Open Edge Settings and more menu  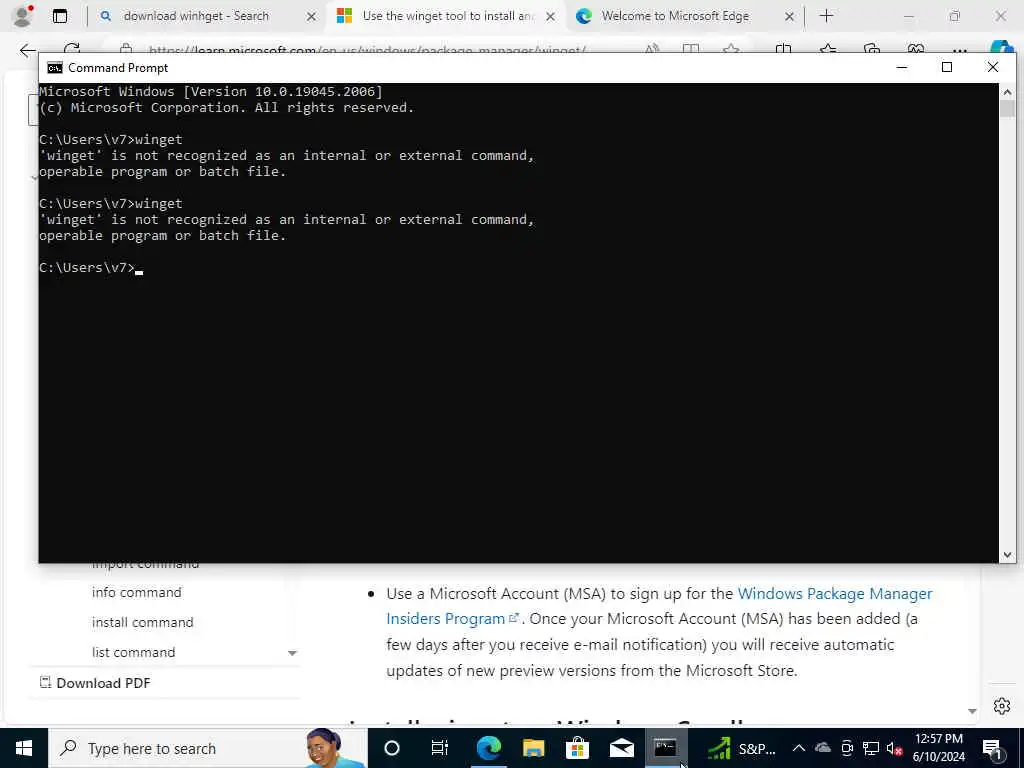(x=959, y=50)
